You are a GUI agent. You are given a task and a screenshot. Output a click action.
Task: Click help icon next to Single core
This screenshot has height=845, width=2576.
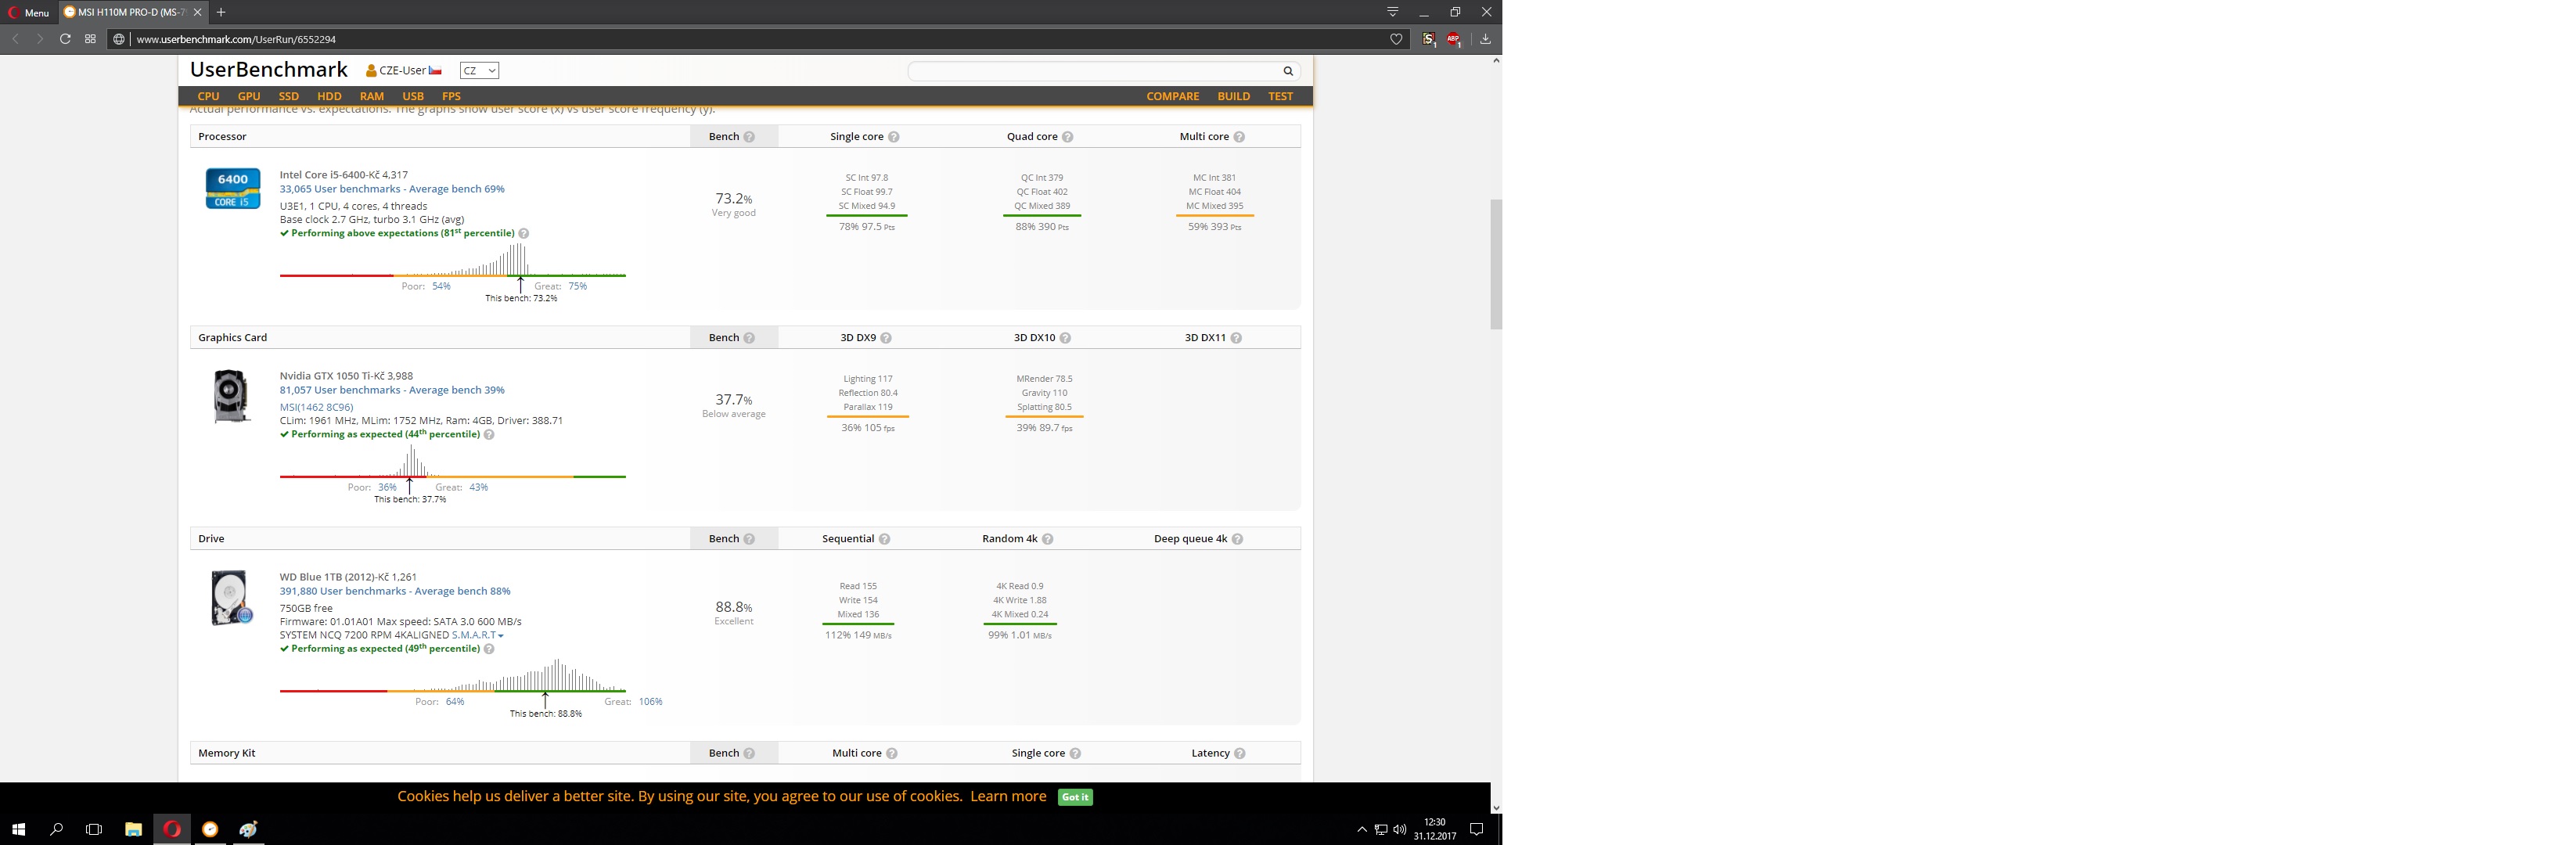pyautogui.click(x=894, y=137)
